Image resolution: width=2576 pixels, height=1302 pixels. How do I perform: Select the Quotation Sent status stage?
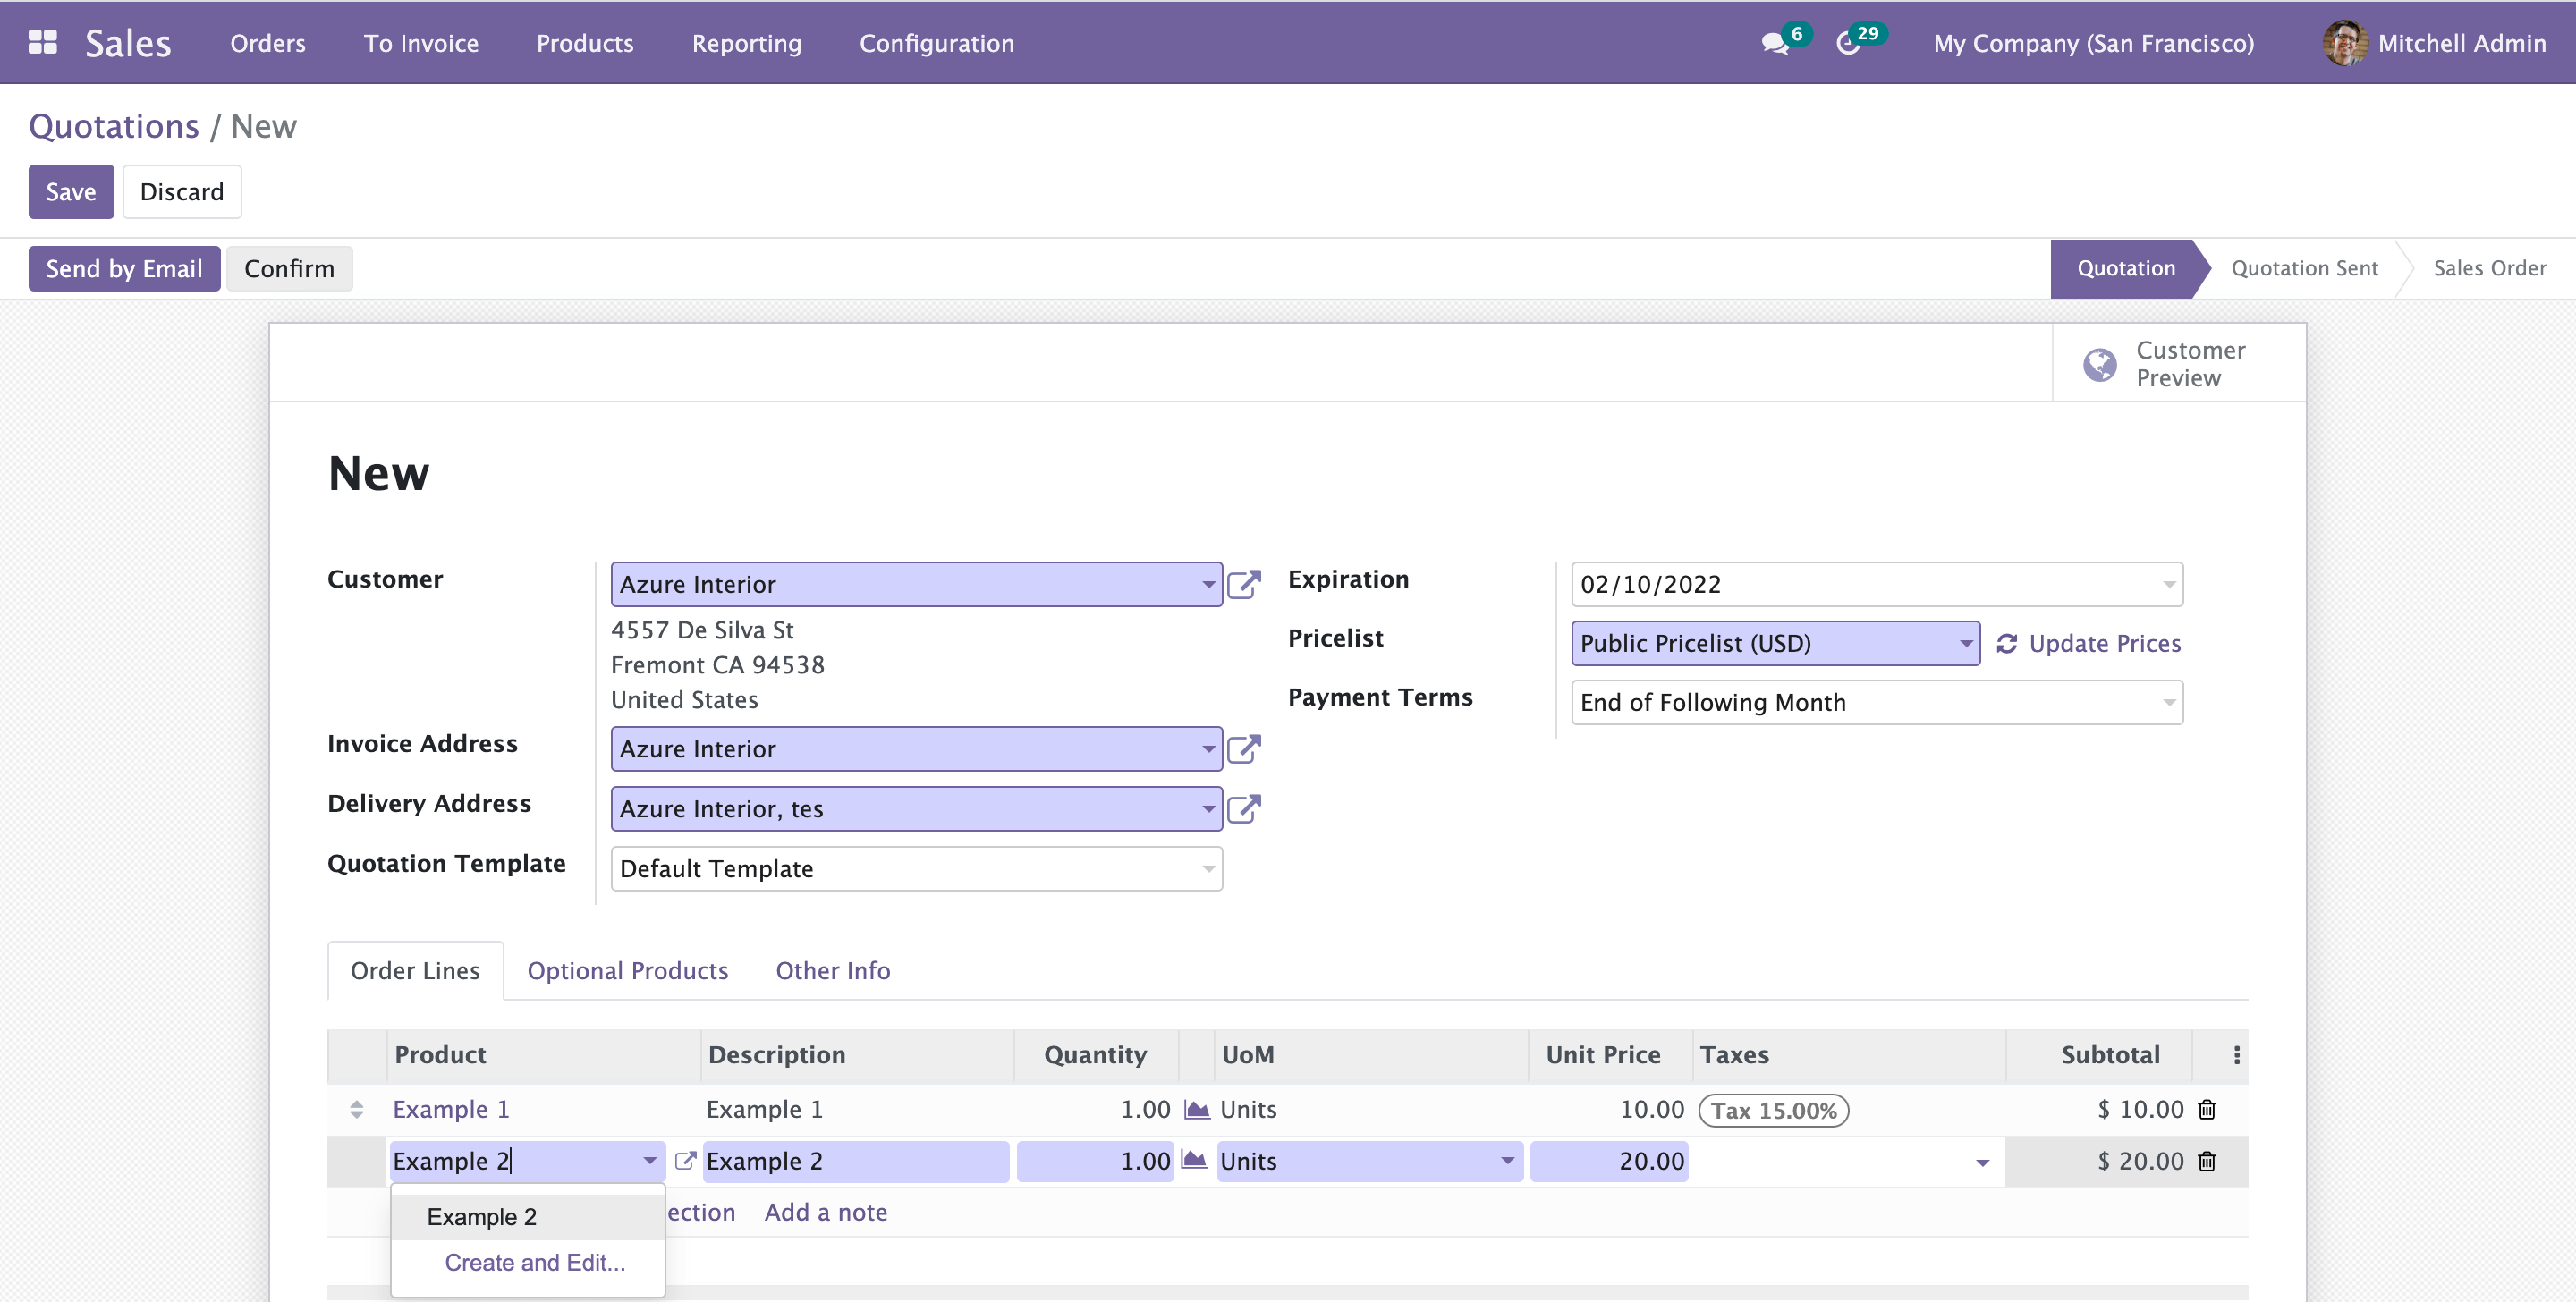[x=2304, y=268]
